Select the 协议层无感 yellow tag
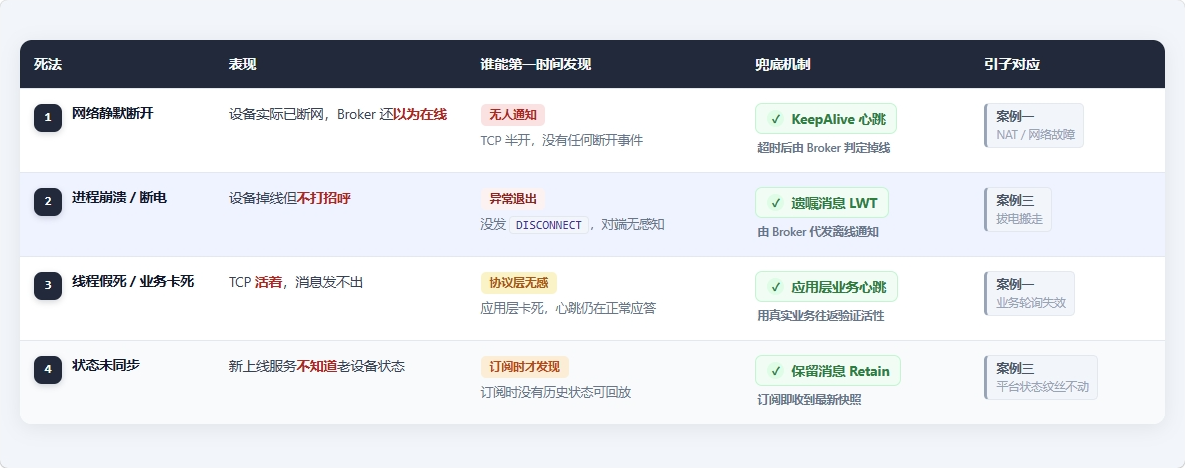This screenshot has height=468, width=1185. click(x=518, y=283)
